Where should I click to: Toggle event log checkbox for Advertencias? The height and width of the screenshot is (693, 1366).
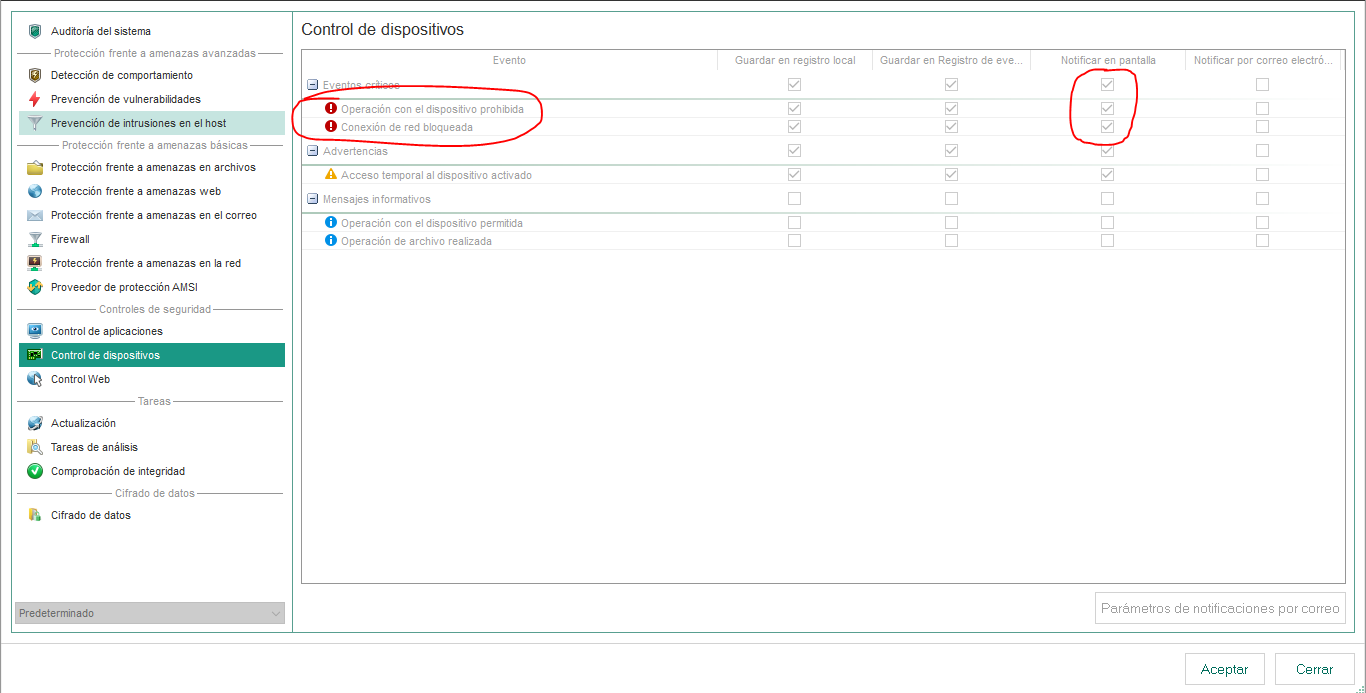click(951, 151)
